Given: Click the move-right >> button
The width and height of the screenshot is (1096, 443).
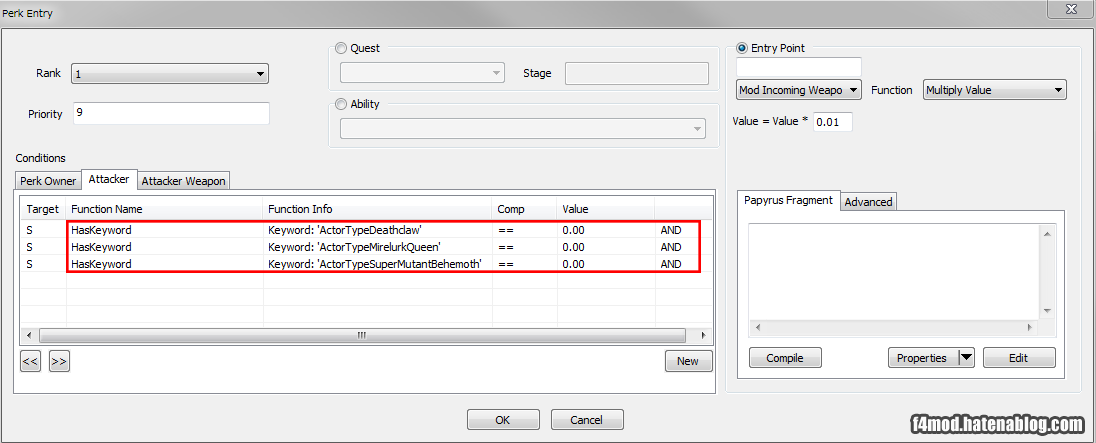Looking at the screenshot, I should 59,361.
